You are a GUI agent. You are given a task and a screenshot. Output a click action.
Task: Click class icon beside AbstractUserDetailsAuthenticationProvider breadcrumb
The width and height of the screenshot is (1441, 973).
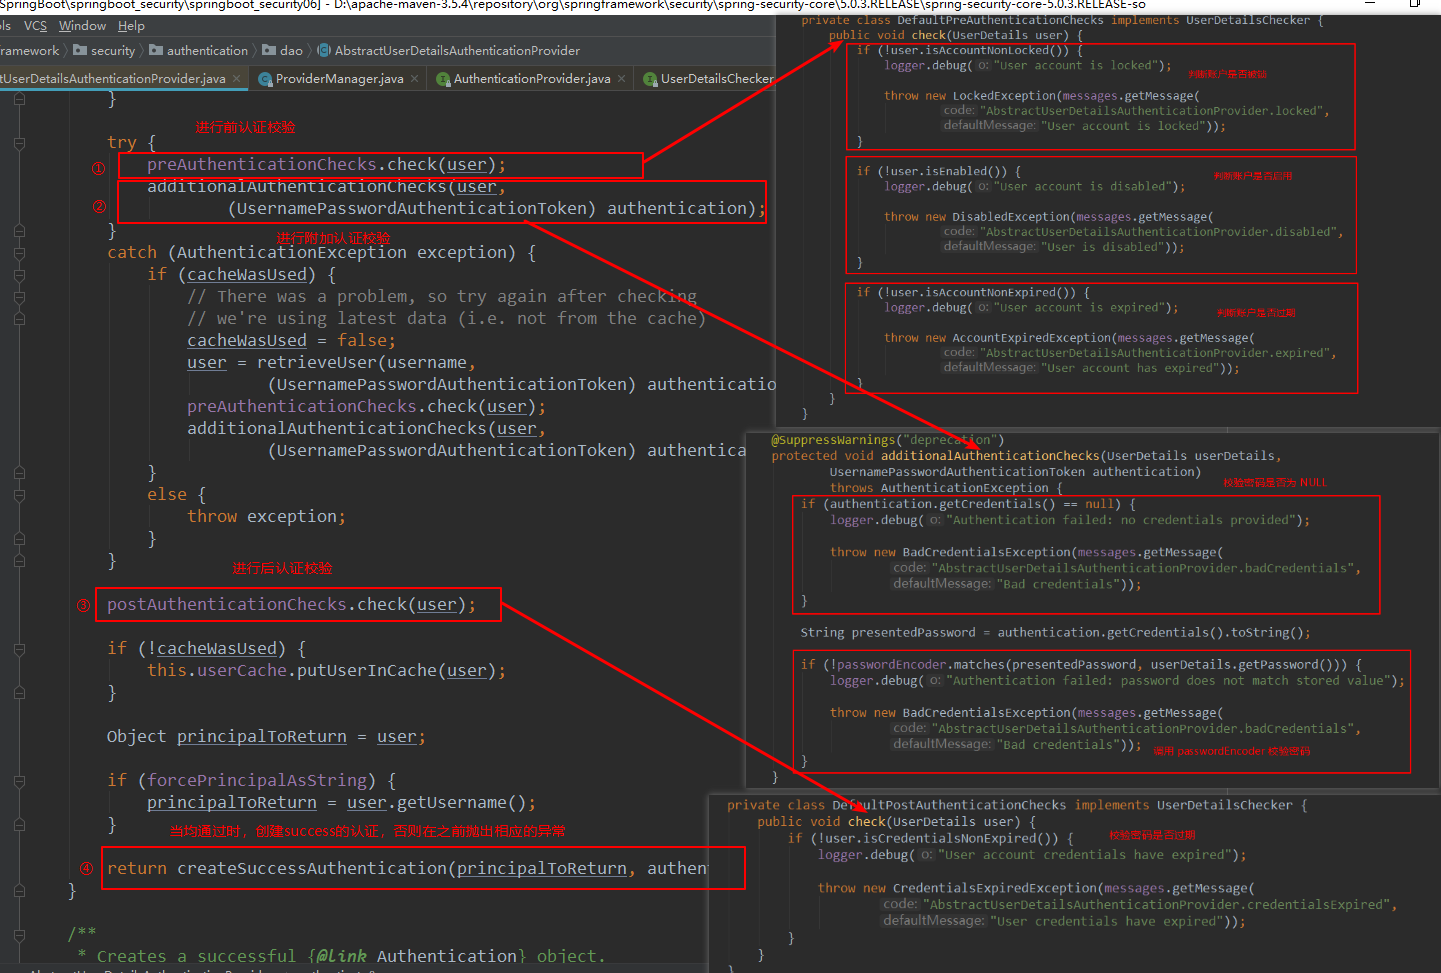point(322,50)
